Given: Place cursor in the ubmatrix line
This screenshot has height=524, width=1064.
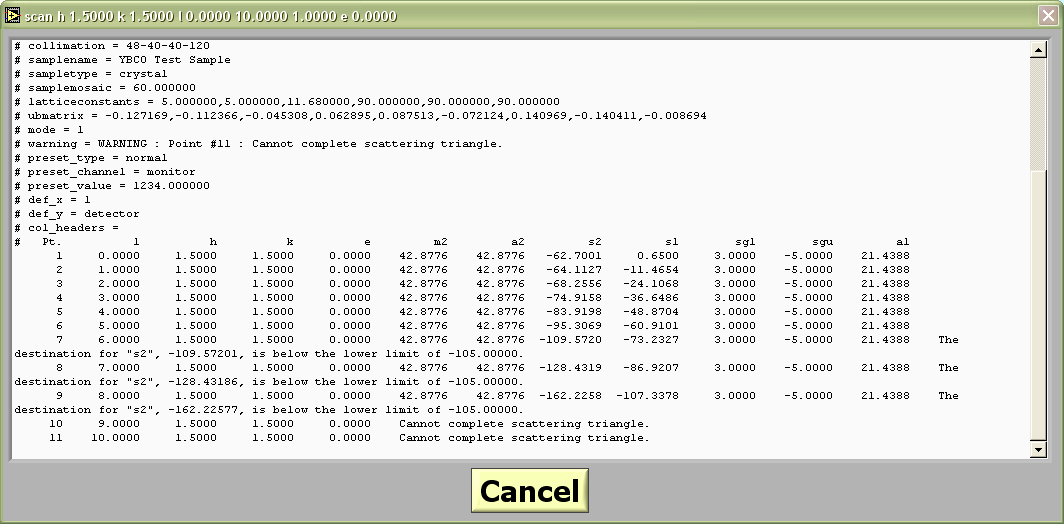Looking at the screenshot, I should (360, 116).
